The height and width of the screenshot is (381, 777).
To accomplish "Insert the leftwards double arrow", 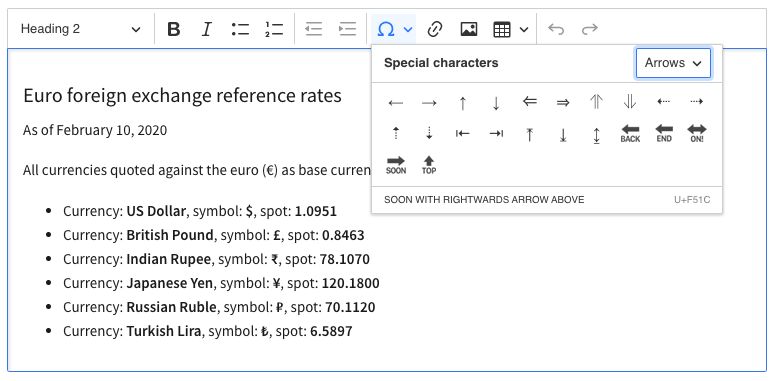I will pos(530,102).
